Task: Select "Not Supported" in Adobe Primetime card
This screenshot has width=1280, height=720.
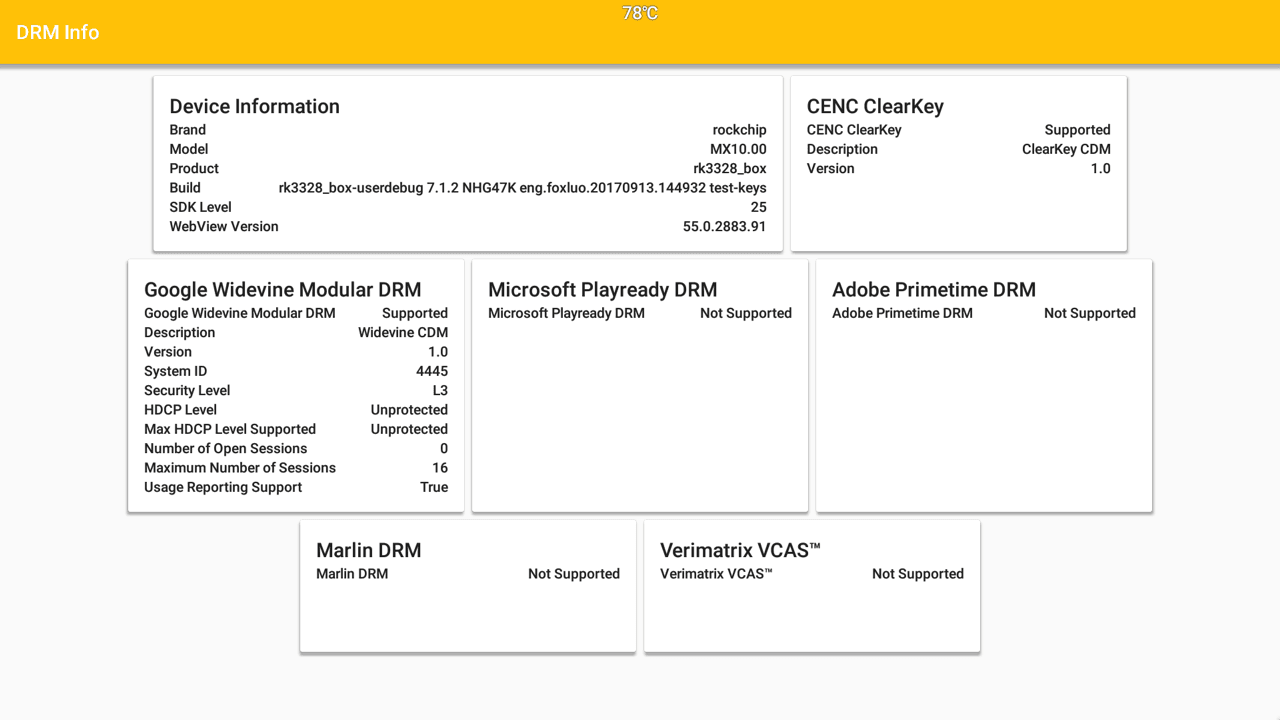Action: tap(1090, 313)
